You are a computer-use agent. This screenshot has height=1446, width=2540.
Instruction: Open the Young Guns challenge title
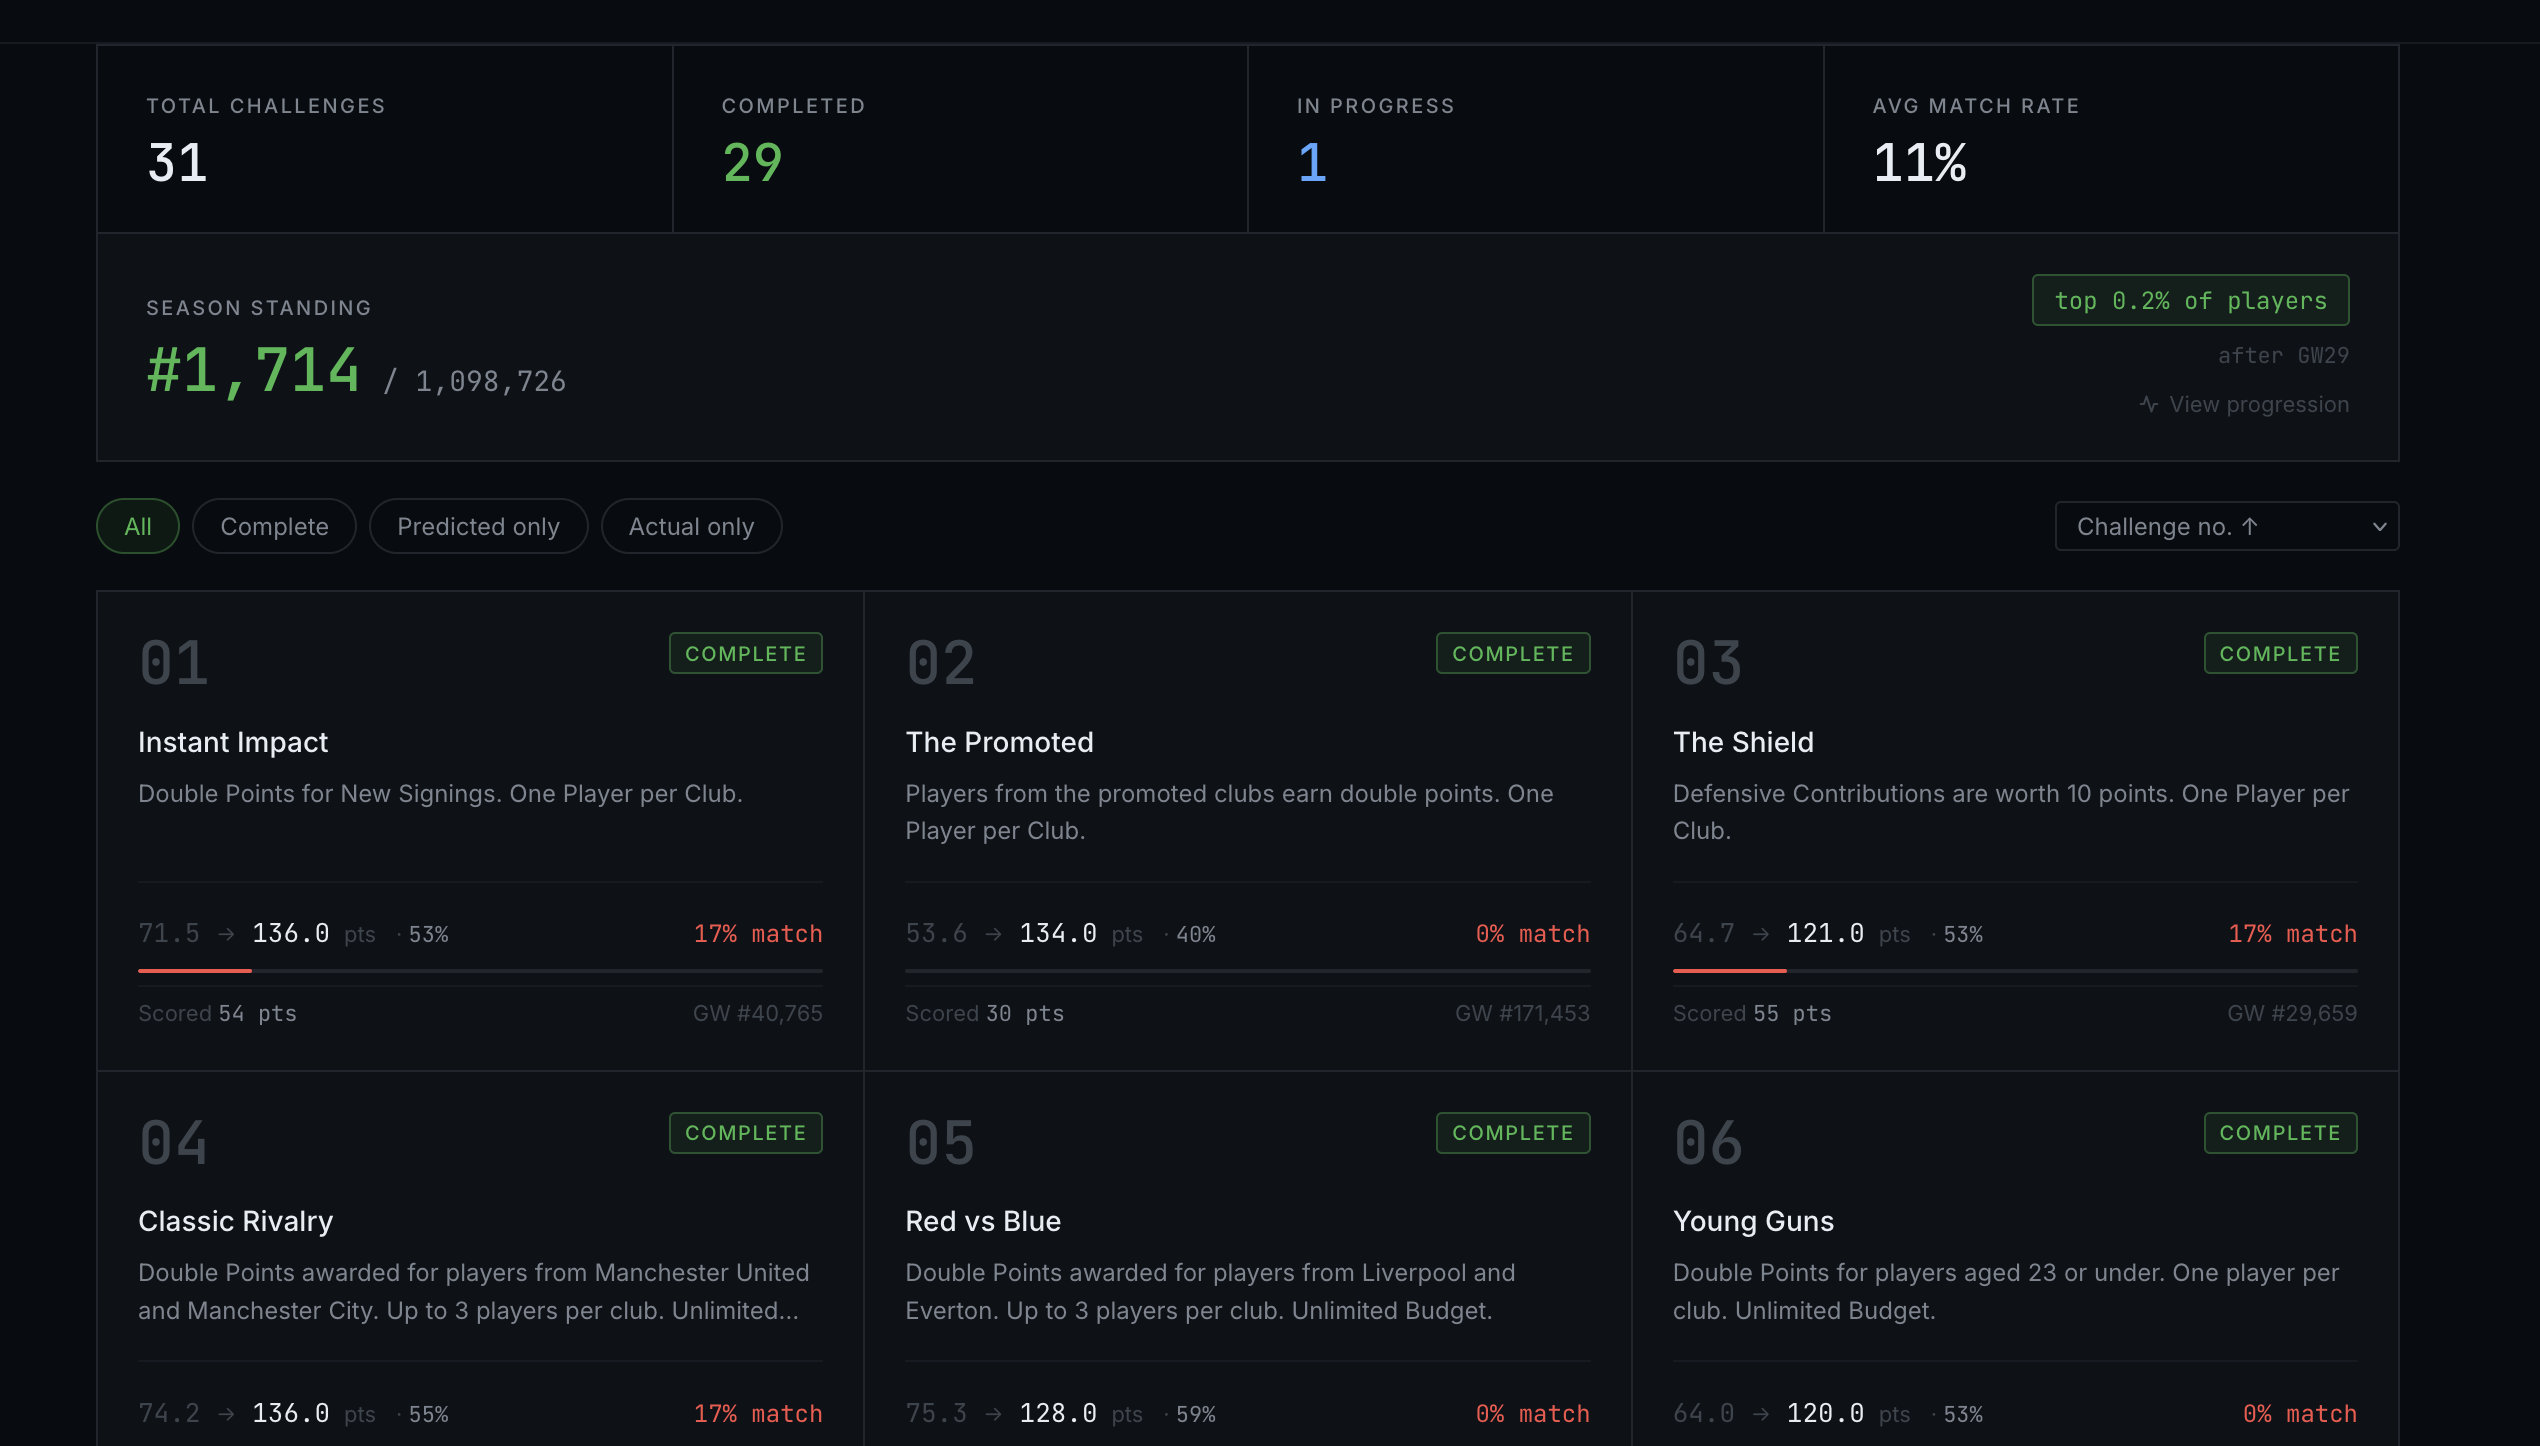[1753, 1221]
